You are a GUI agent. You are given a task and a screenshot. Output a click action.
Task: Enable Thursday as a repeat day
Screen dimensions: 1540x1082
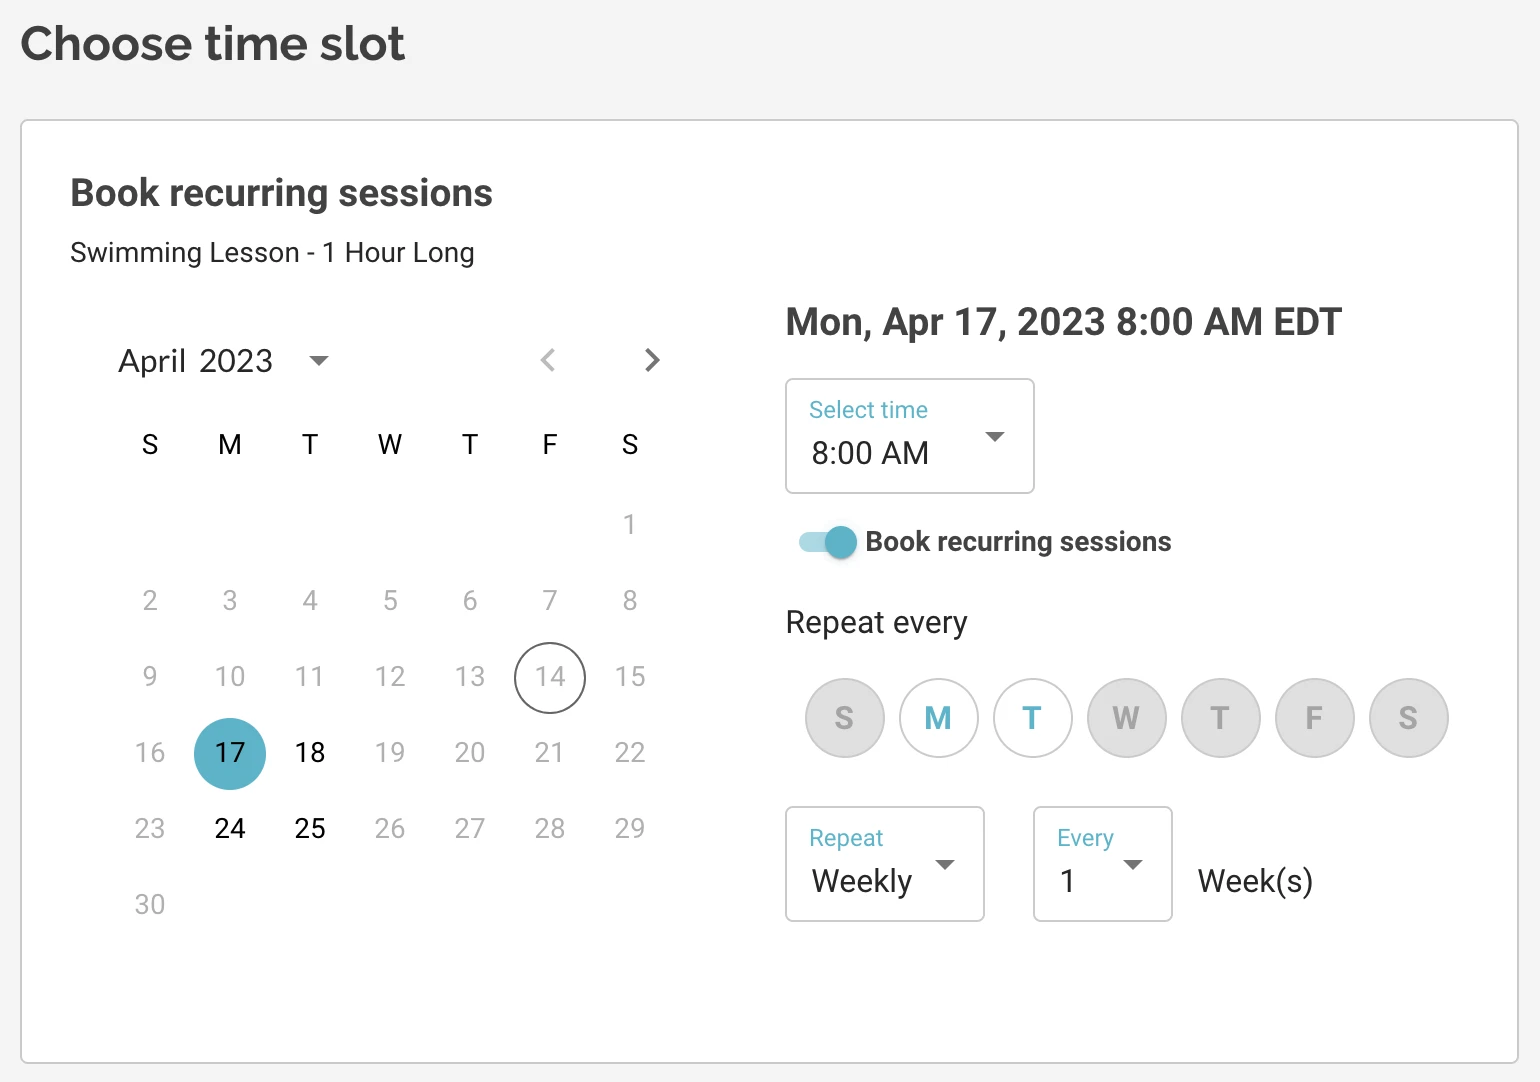1220,717
